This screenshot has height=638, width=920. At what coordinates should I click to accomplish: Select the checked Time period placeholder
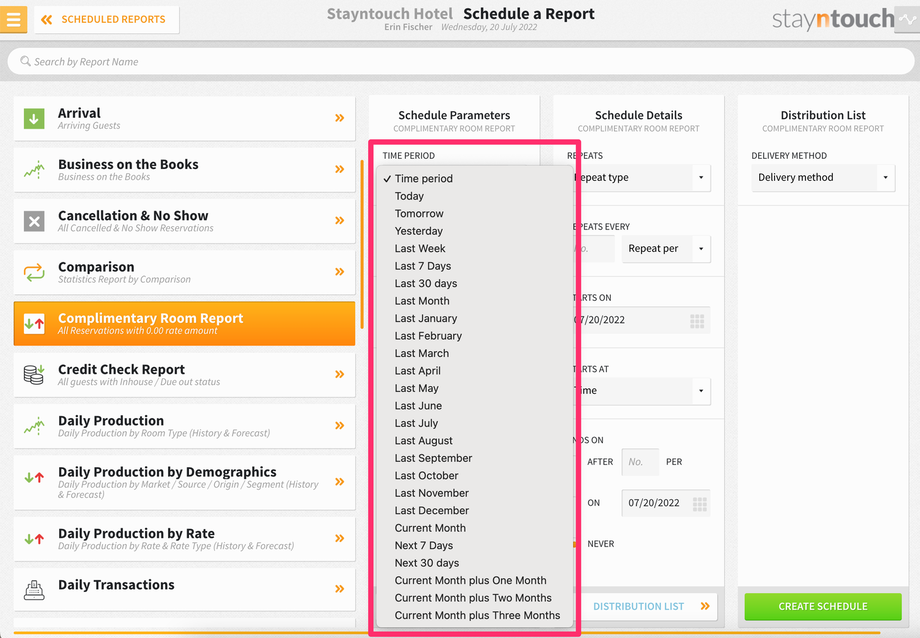click(423, 178)
